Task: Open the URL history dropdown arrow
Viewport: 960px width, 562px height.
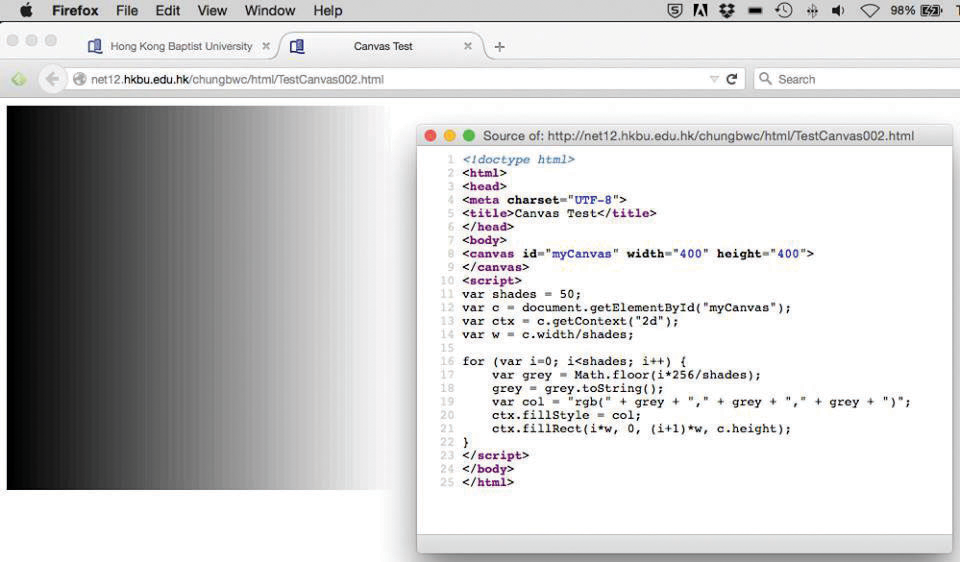Action: (x=714, y=79)
